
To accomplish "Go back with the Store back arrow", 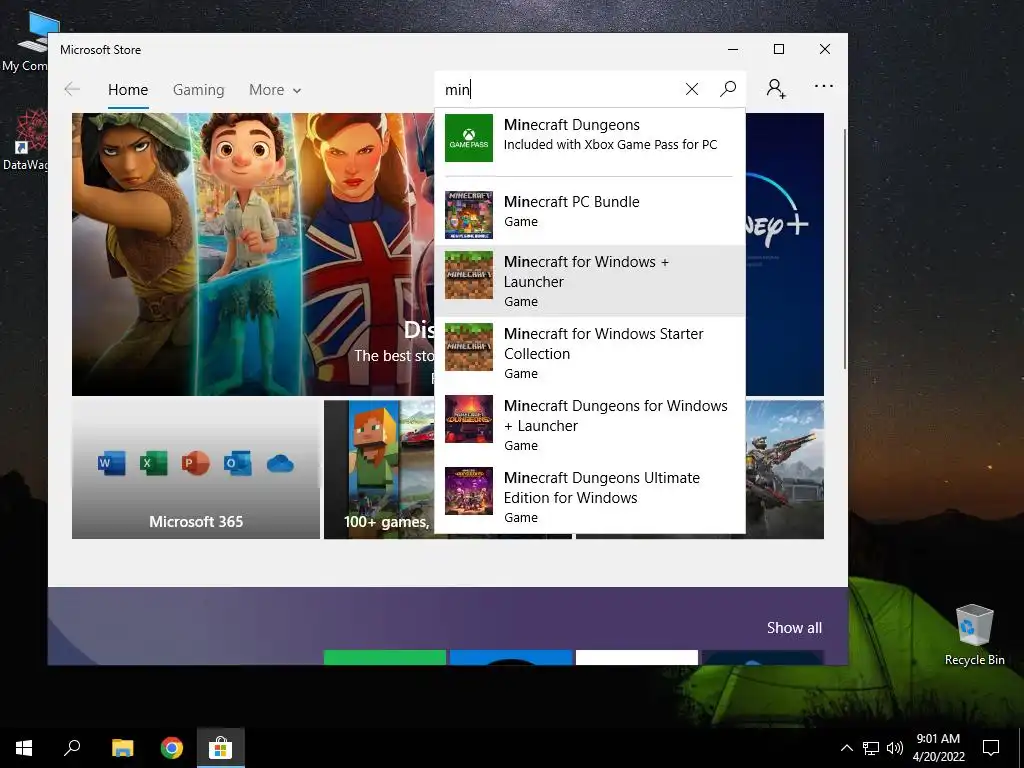I will [x=72, y=89].
